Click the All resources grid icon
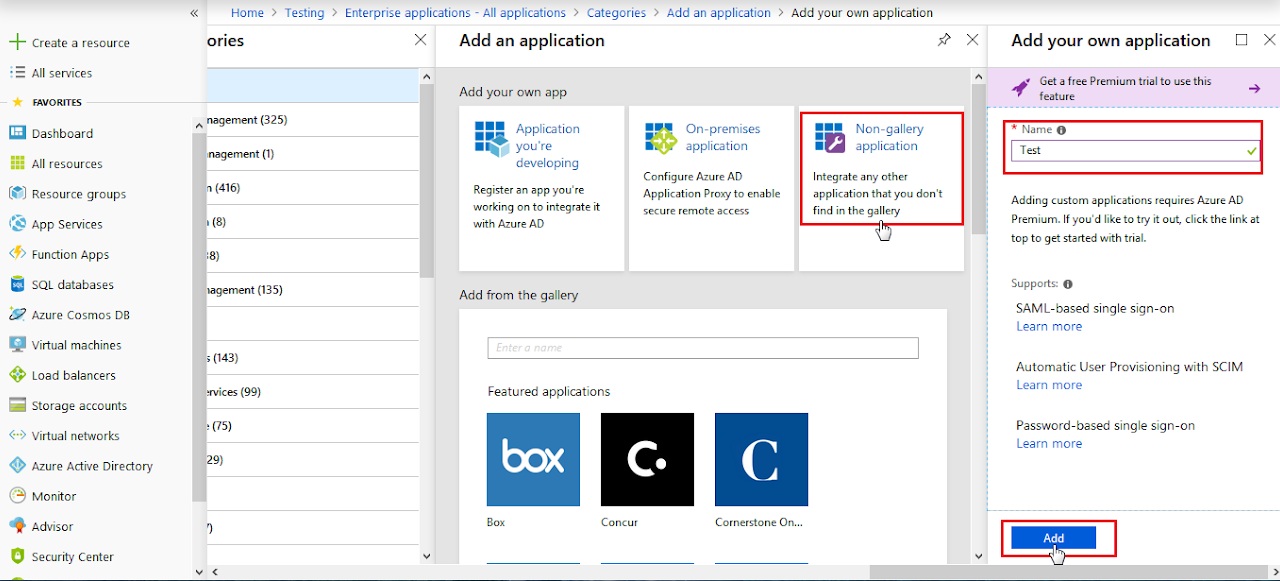 [16, 163]
